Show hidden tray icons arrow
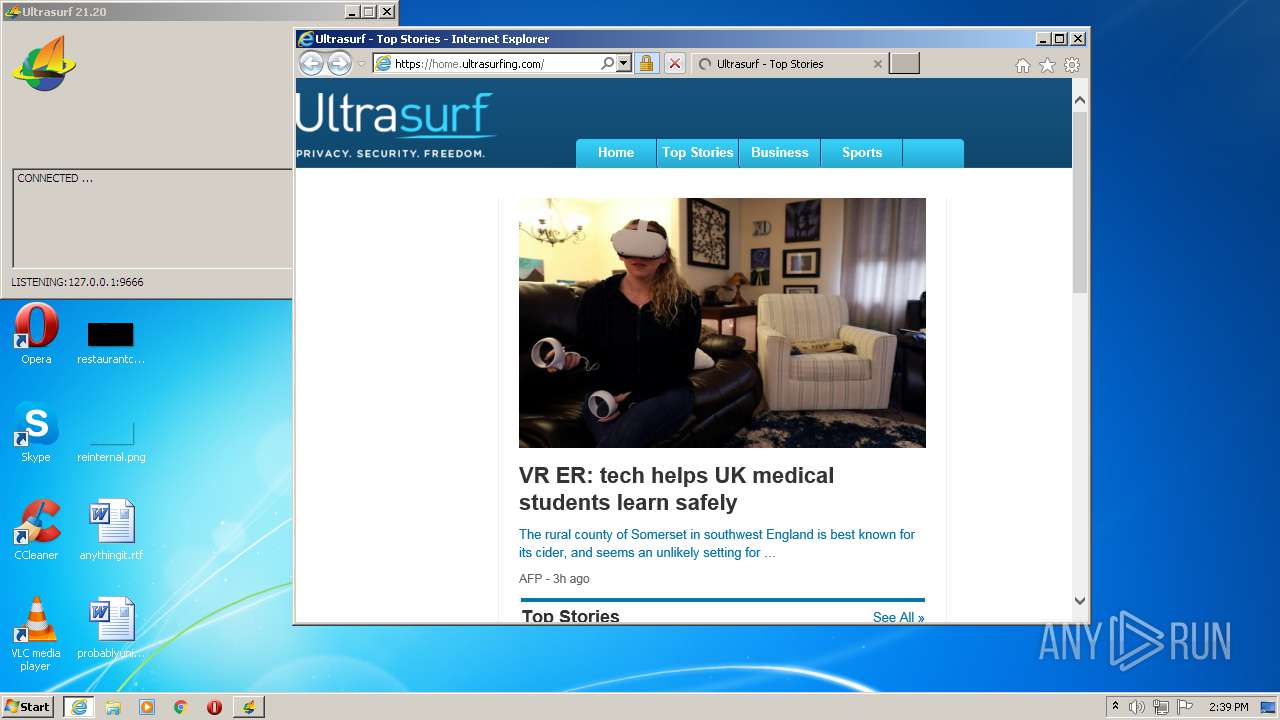1280x720 pixels. coord(1116,707)
